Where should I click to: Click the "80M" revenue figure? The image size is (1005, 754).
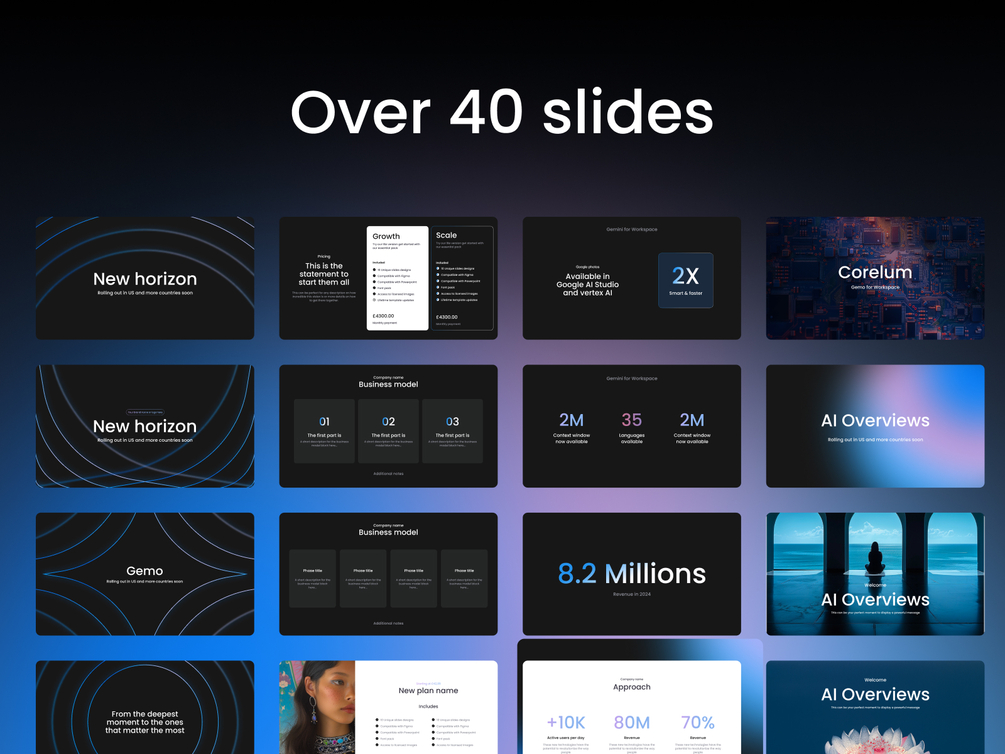pos(632,723)
